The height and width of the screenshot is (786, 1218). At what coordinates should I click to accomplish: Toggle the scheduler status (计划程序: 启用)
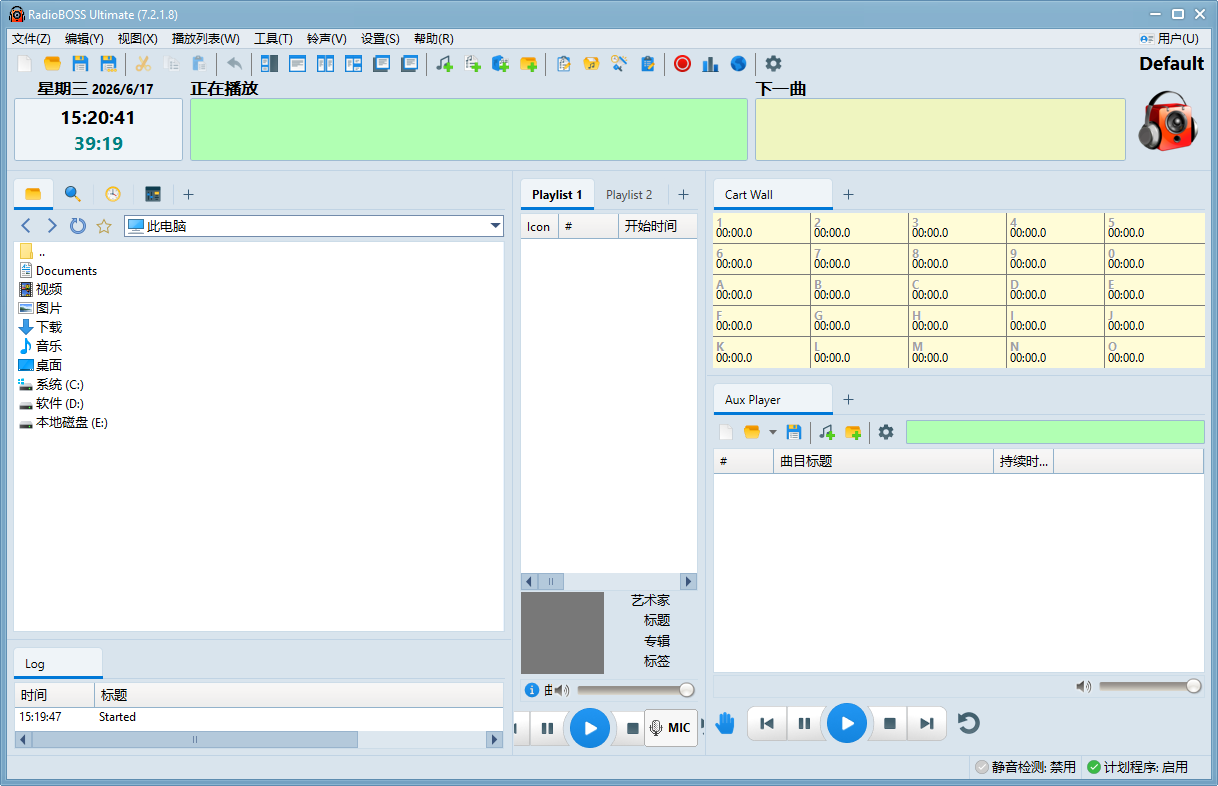pyautogui.click(x=1138, y=767)
